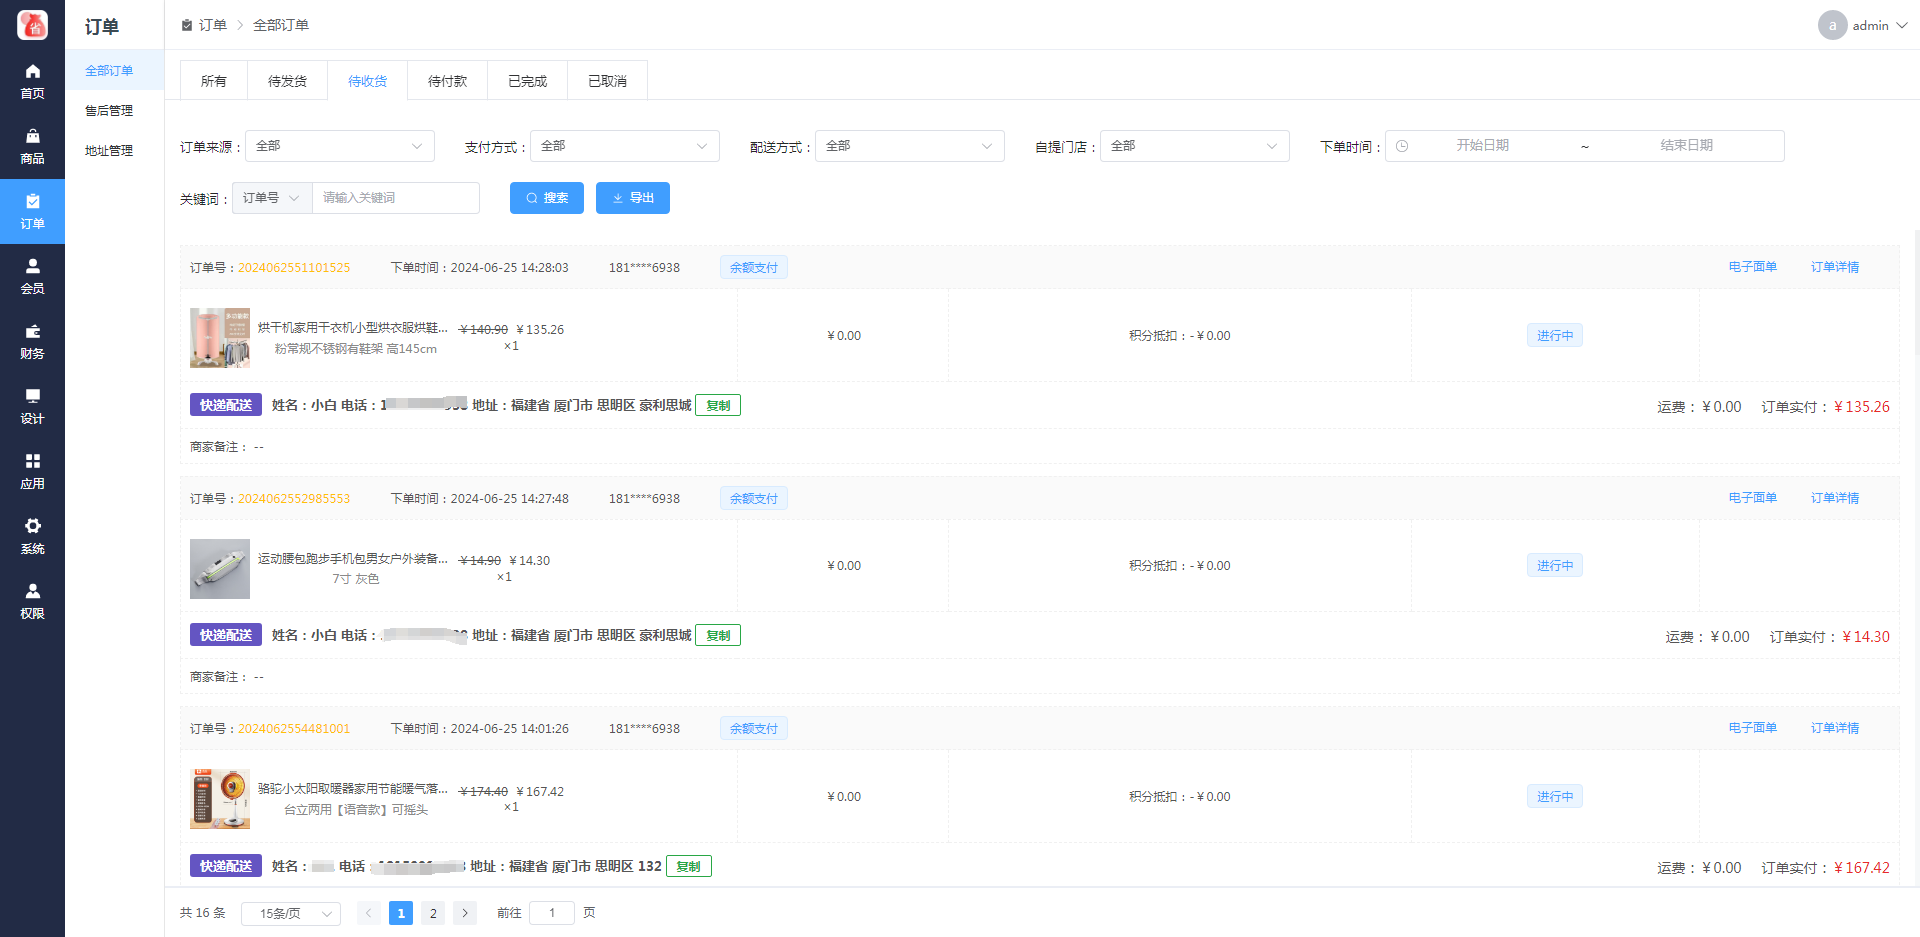The height and width of the screenshot is (937, 1920).
Task: Switch to the 待发货 tab
Action: (287, 81)
